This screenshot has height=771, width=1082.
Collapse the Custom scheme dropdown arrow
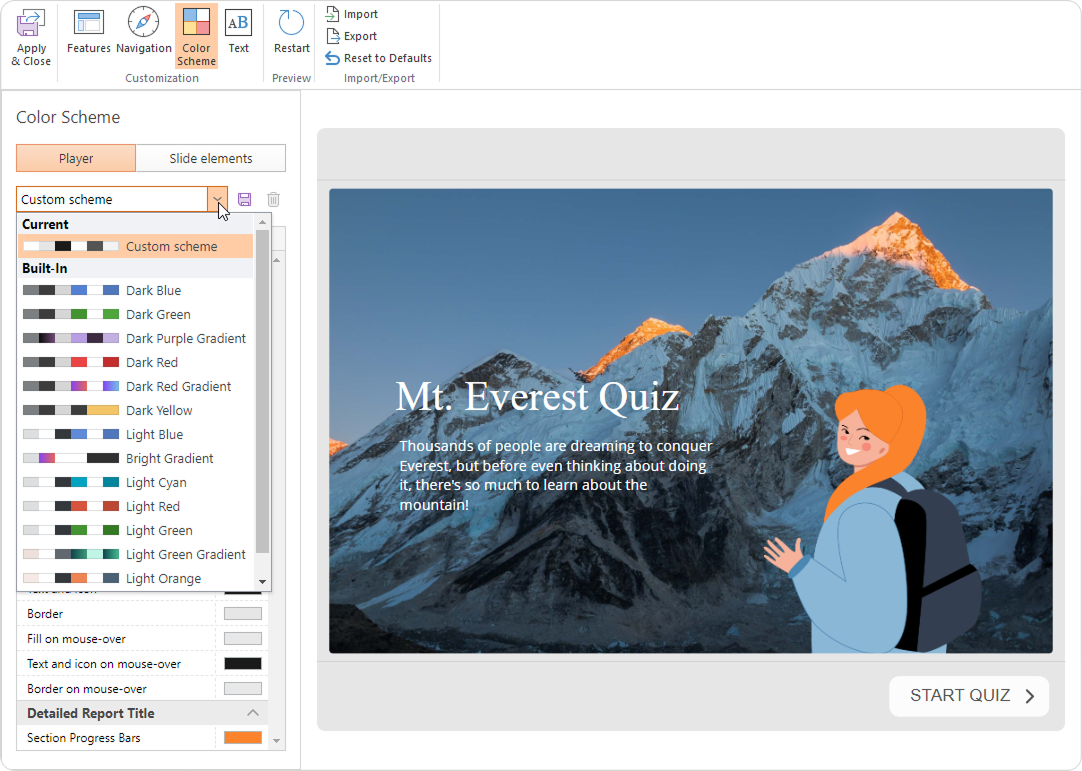point(217,199)
